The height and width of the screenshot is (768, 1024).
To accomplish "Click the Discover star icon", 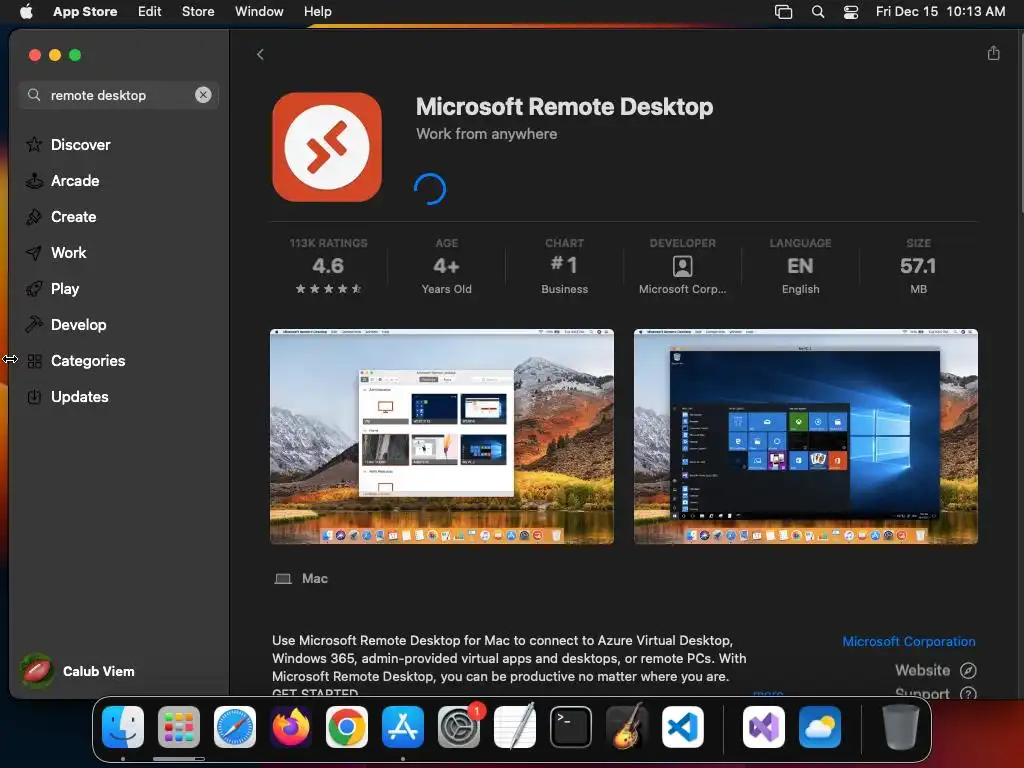I will [x=34, y=144].
